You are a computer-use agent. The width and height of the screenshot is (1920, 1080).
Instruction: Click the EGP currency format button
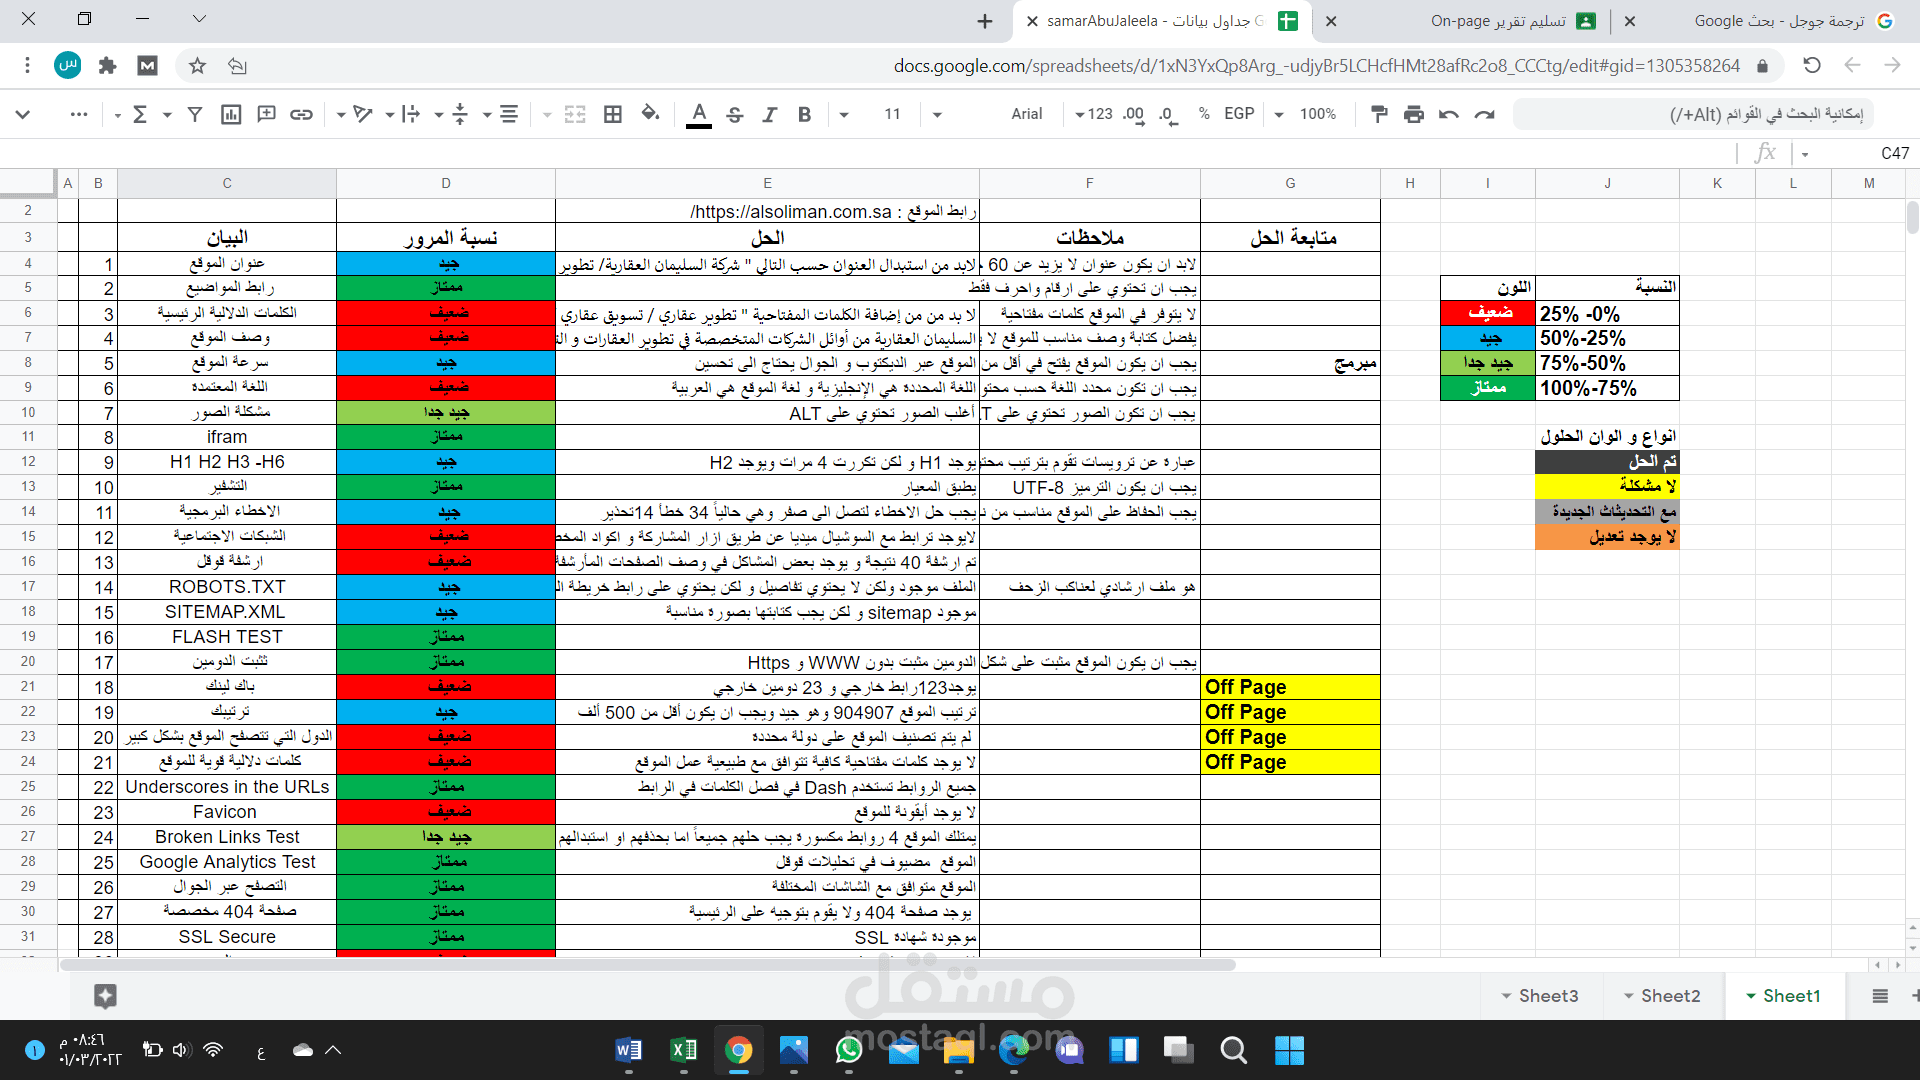(x=1239, y=114)
